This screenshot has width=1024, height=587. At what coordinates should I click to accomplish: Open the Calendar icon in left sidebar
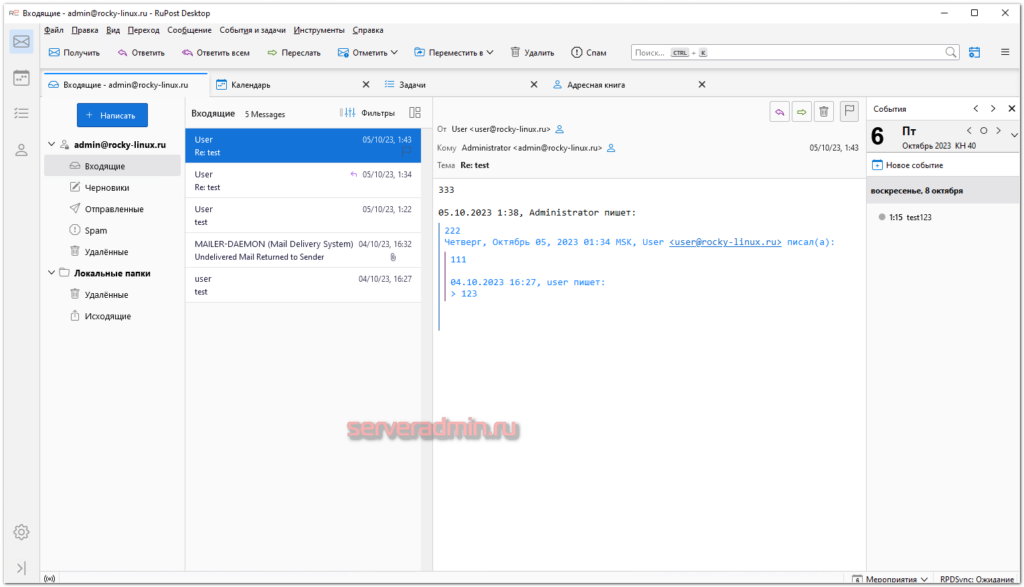21,78
